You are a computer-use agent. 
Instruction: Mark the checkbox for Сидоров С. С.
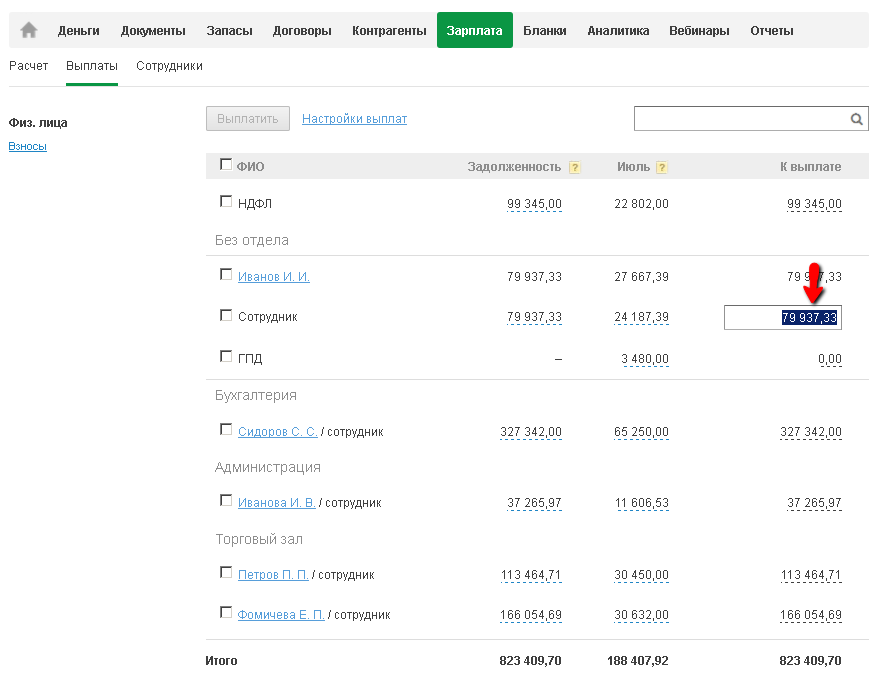pos(225,430)
